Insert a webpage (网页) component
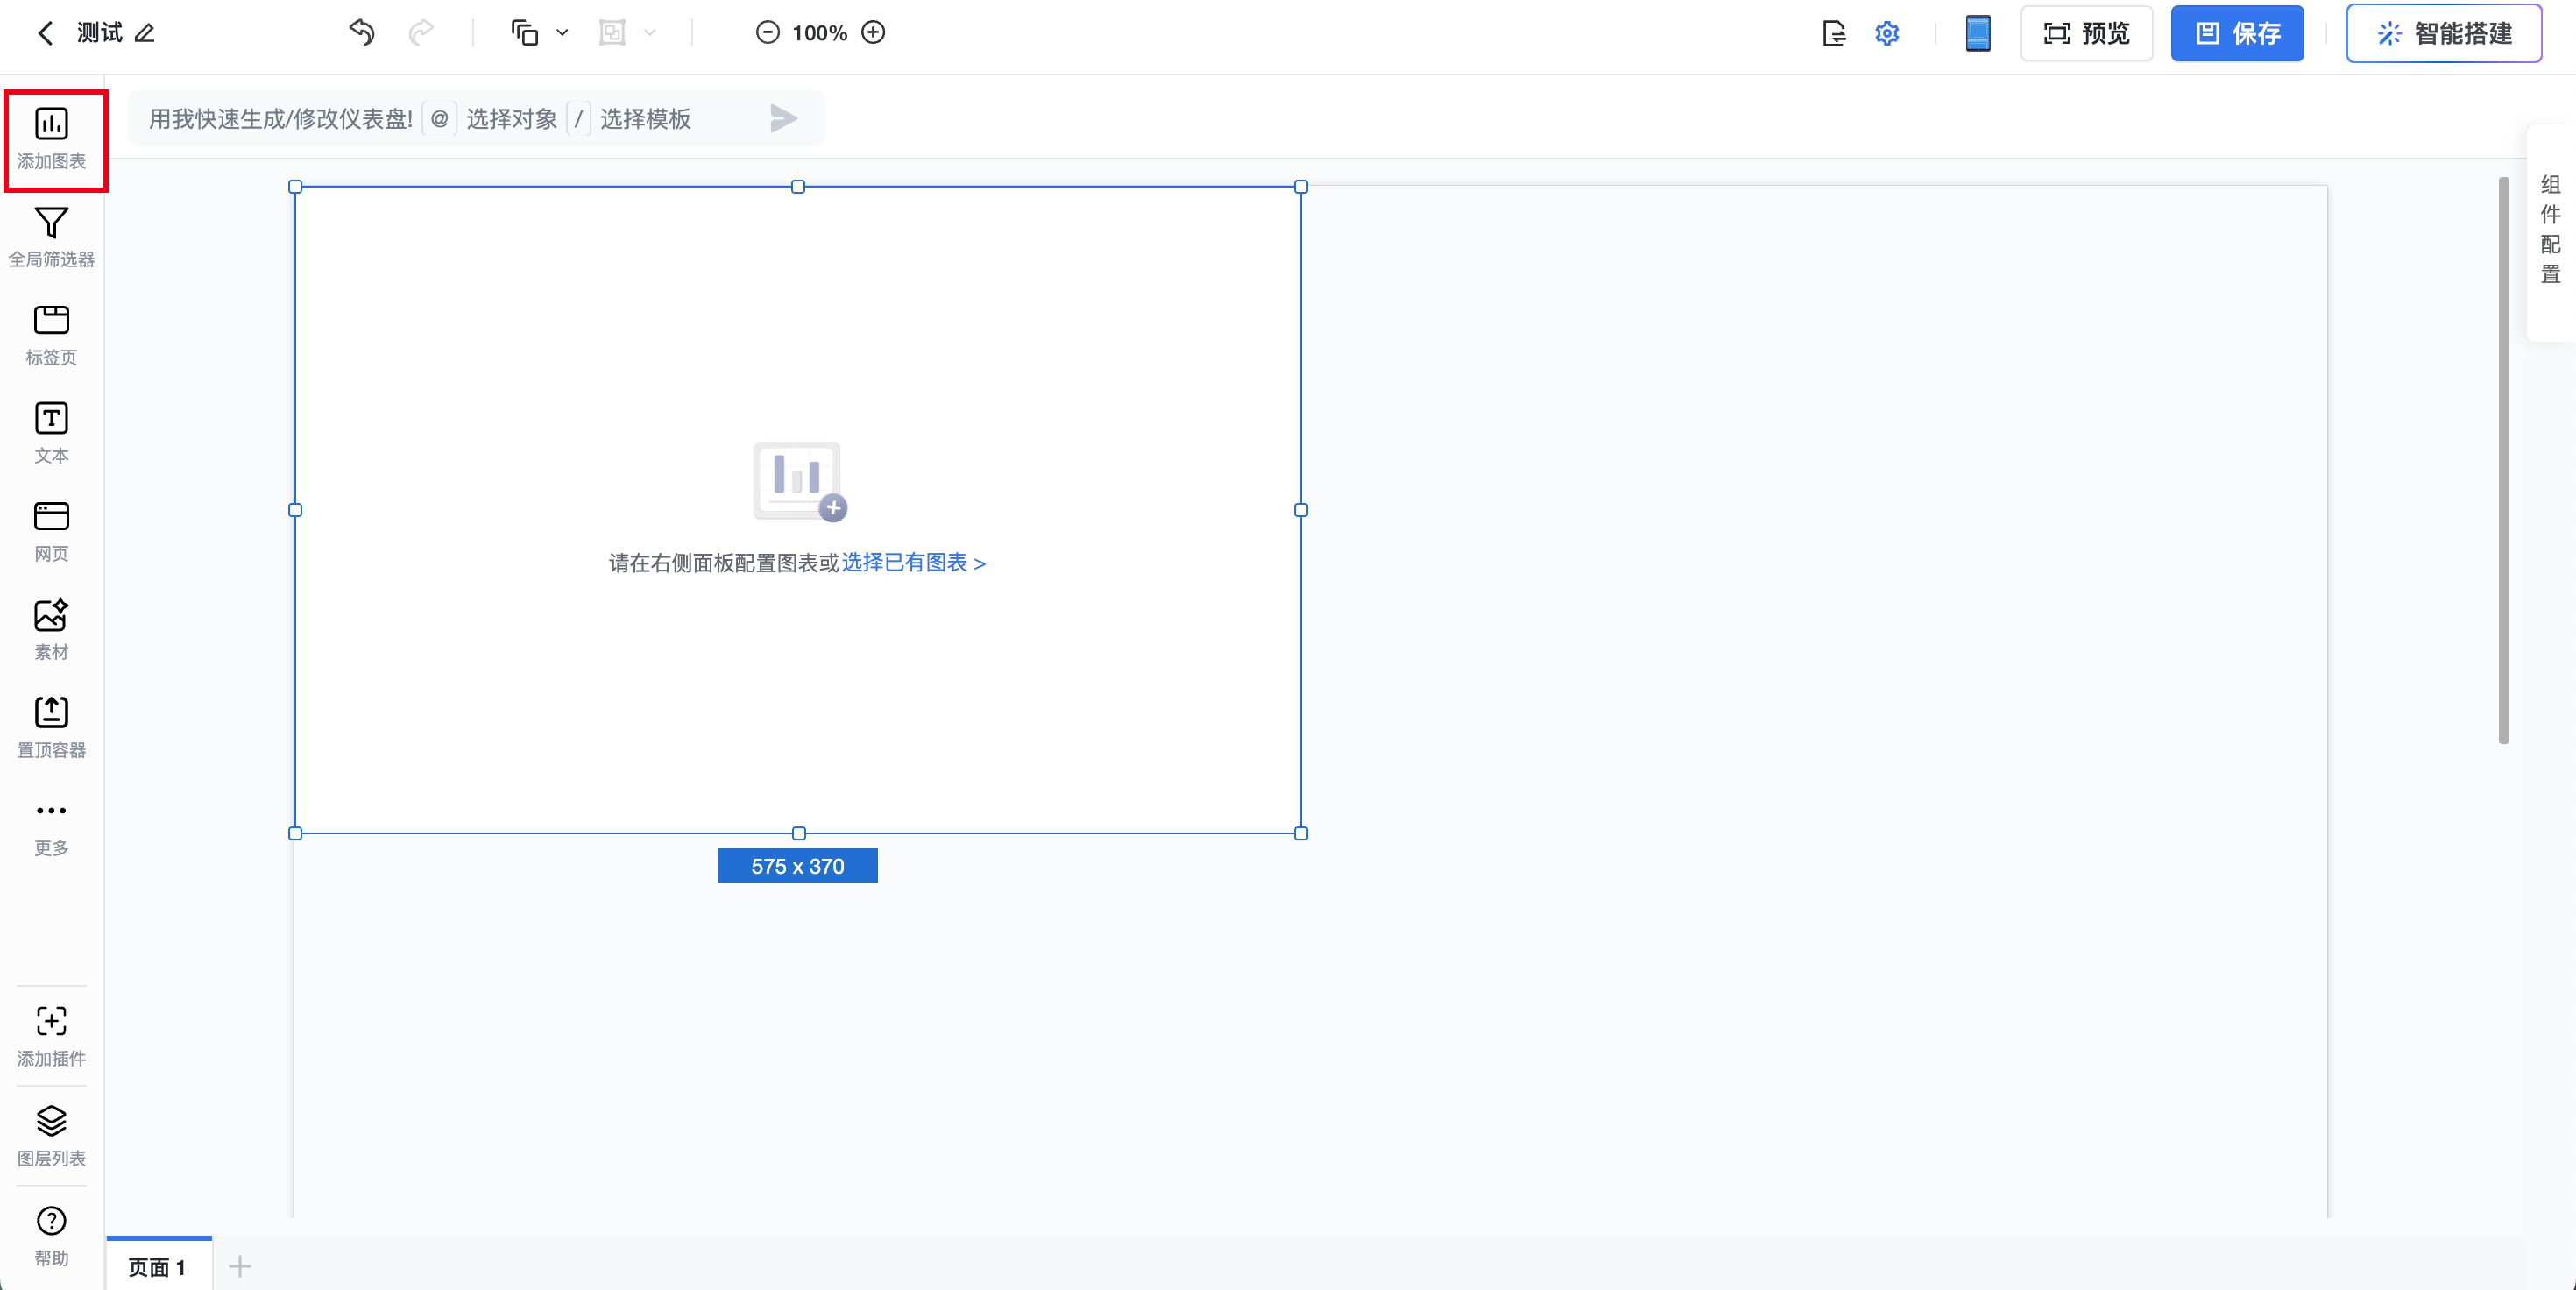This screenshot has width=2576, height=1290. tap(51, 530)
